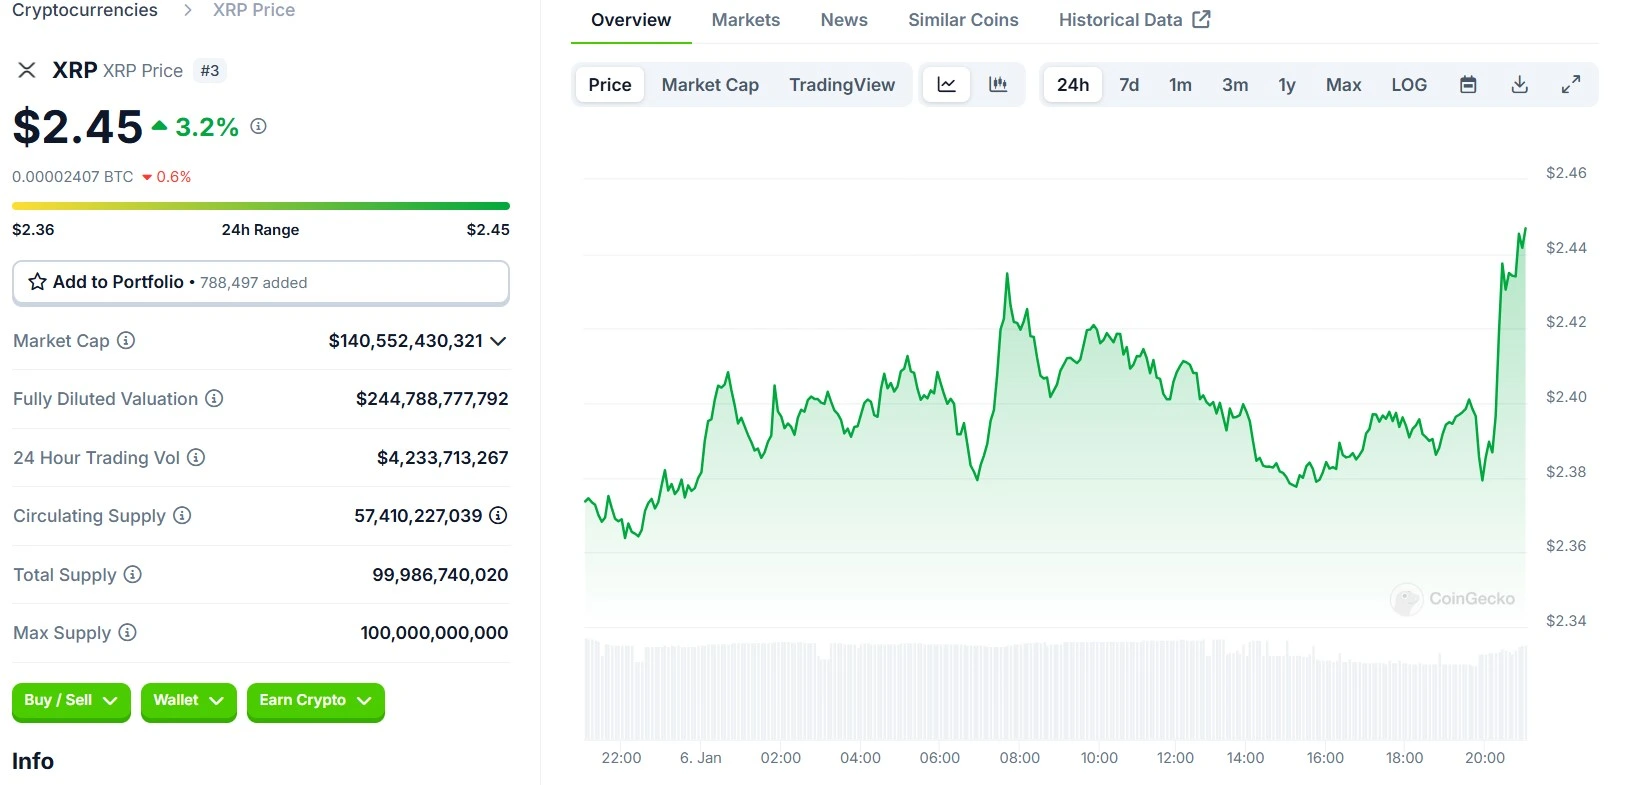
Task: Open Historical Data external link icon
Action: coord(1201,19)
